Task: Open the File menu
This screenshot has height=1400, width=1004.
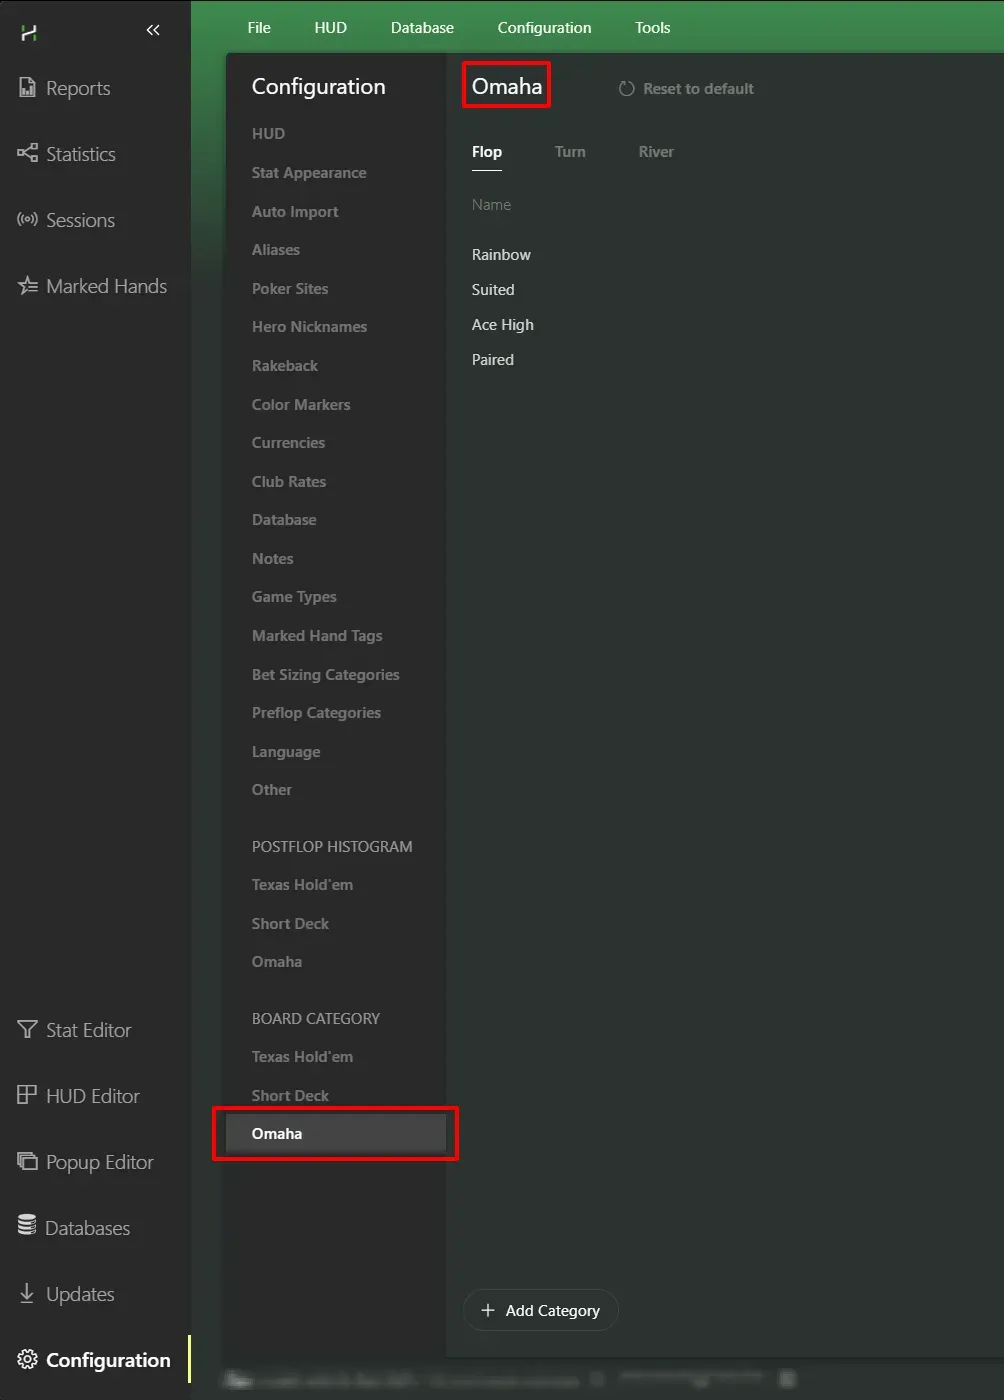Action: pyautogui.click(x=259, y=28)
